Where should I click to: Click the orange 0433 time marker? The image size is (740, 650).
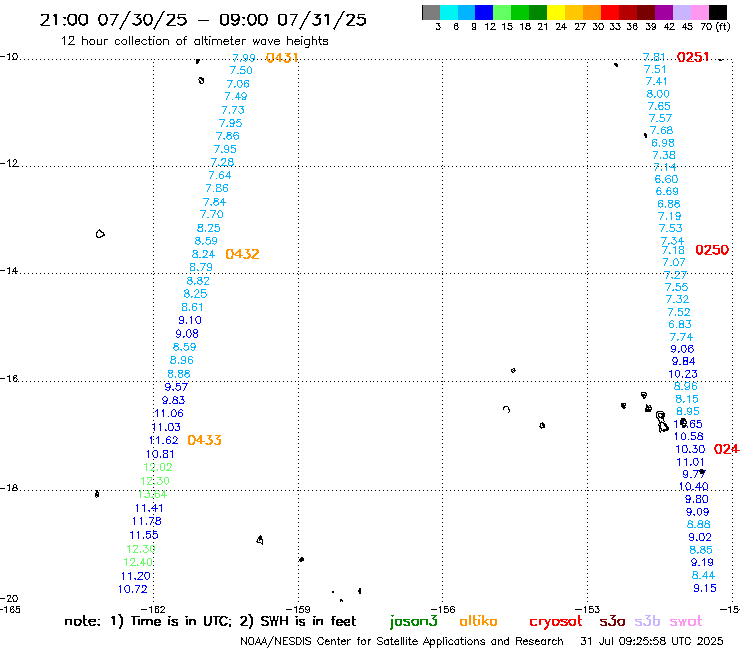(204, 440)
